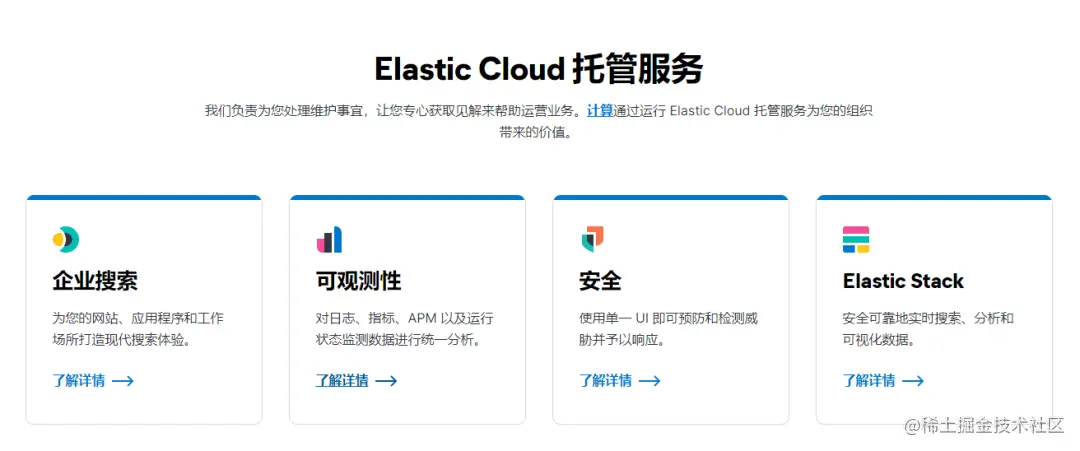This screenshot has width=1080, height=451.
Task: Select the 企业搜索 card heading
Action: (95, 281)
